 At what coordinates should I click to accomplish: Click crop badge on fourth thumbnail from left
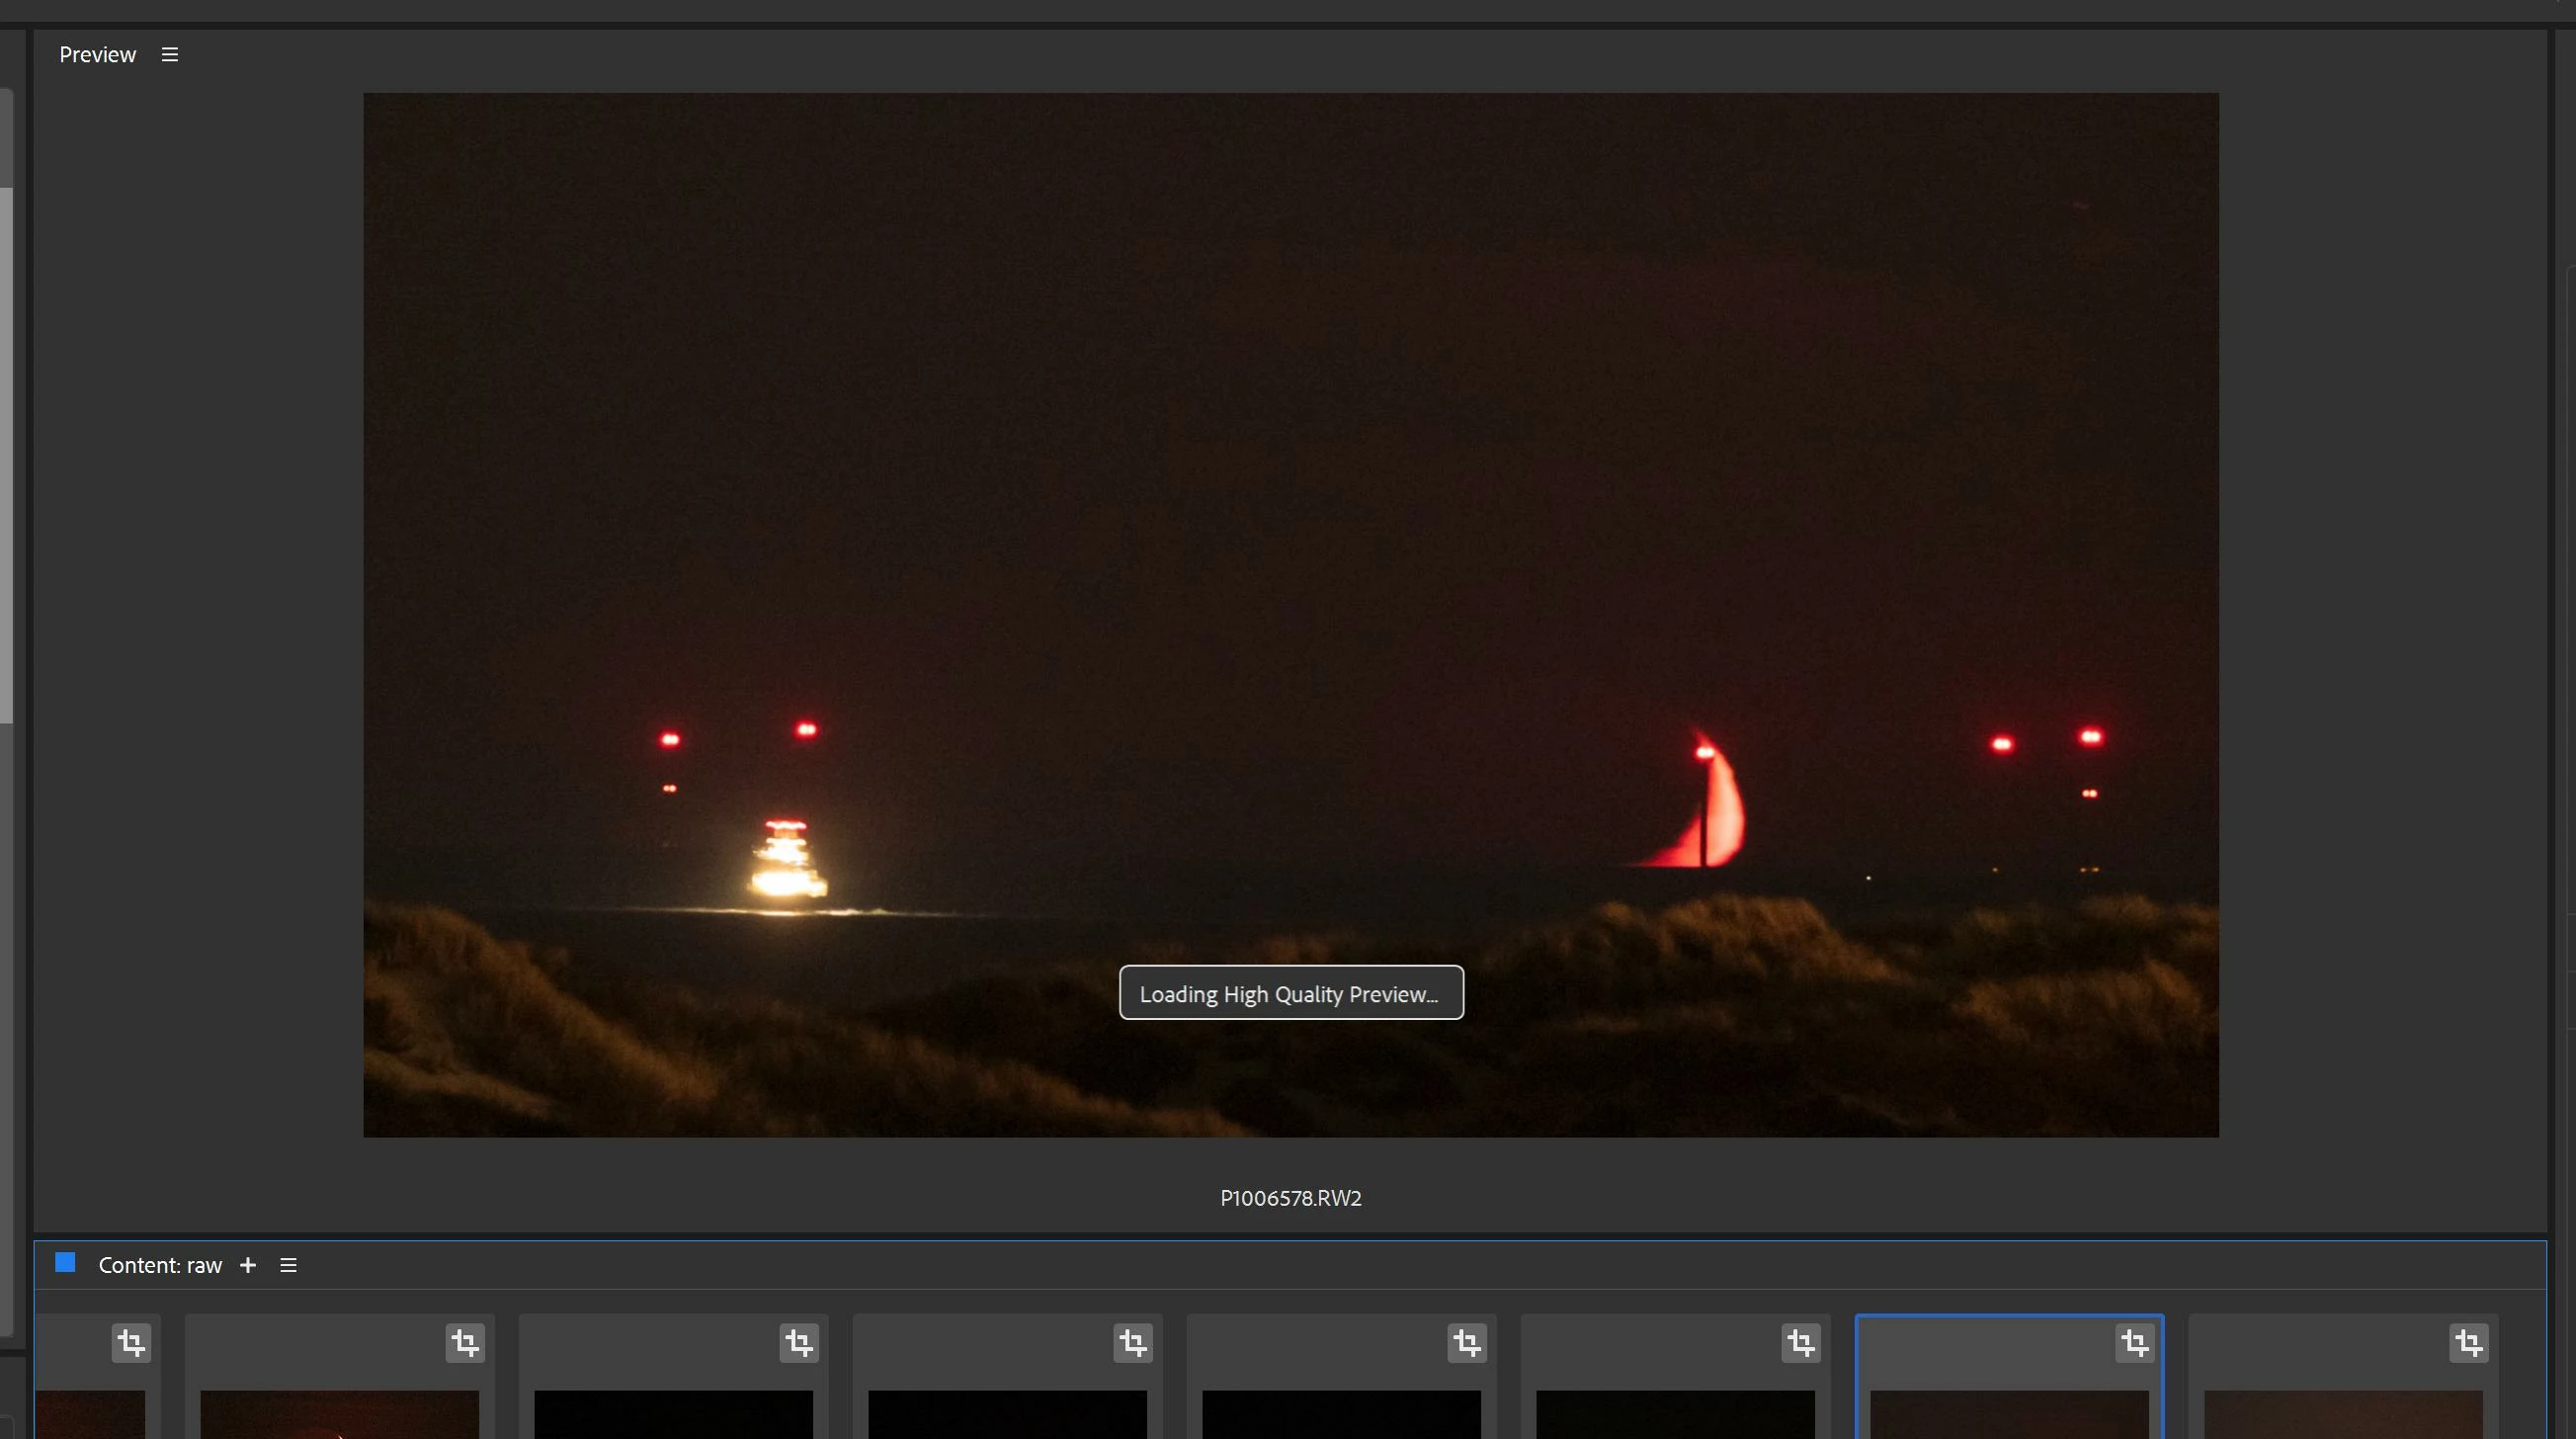1133,1343
